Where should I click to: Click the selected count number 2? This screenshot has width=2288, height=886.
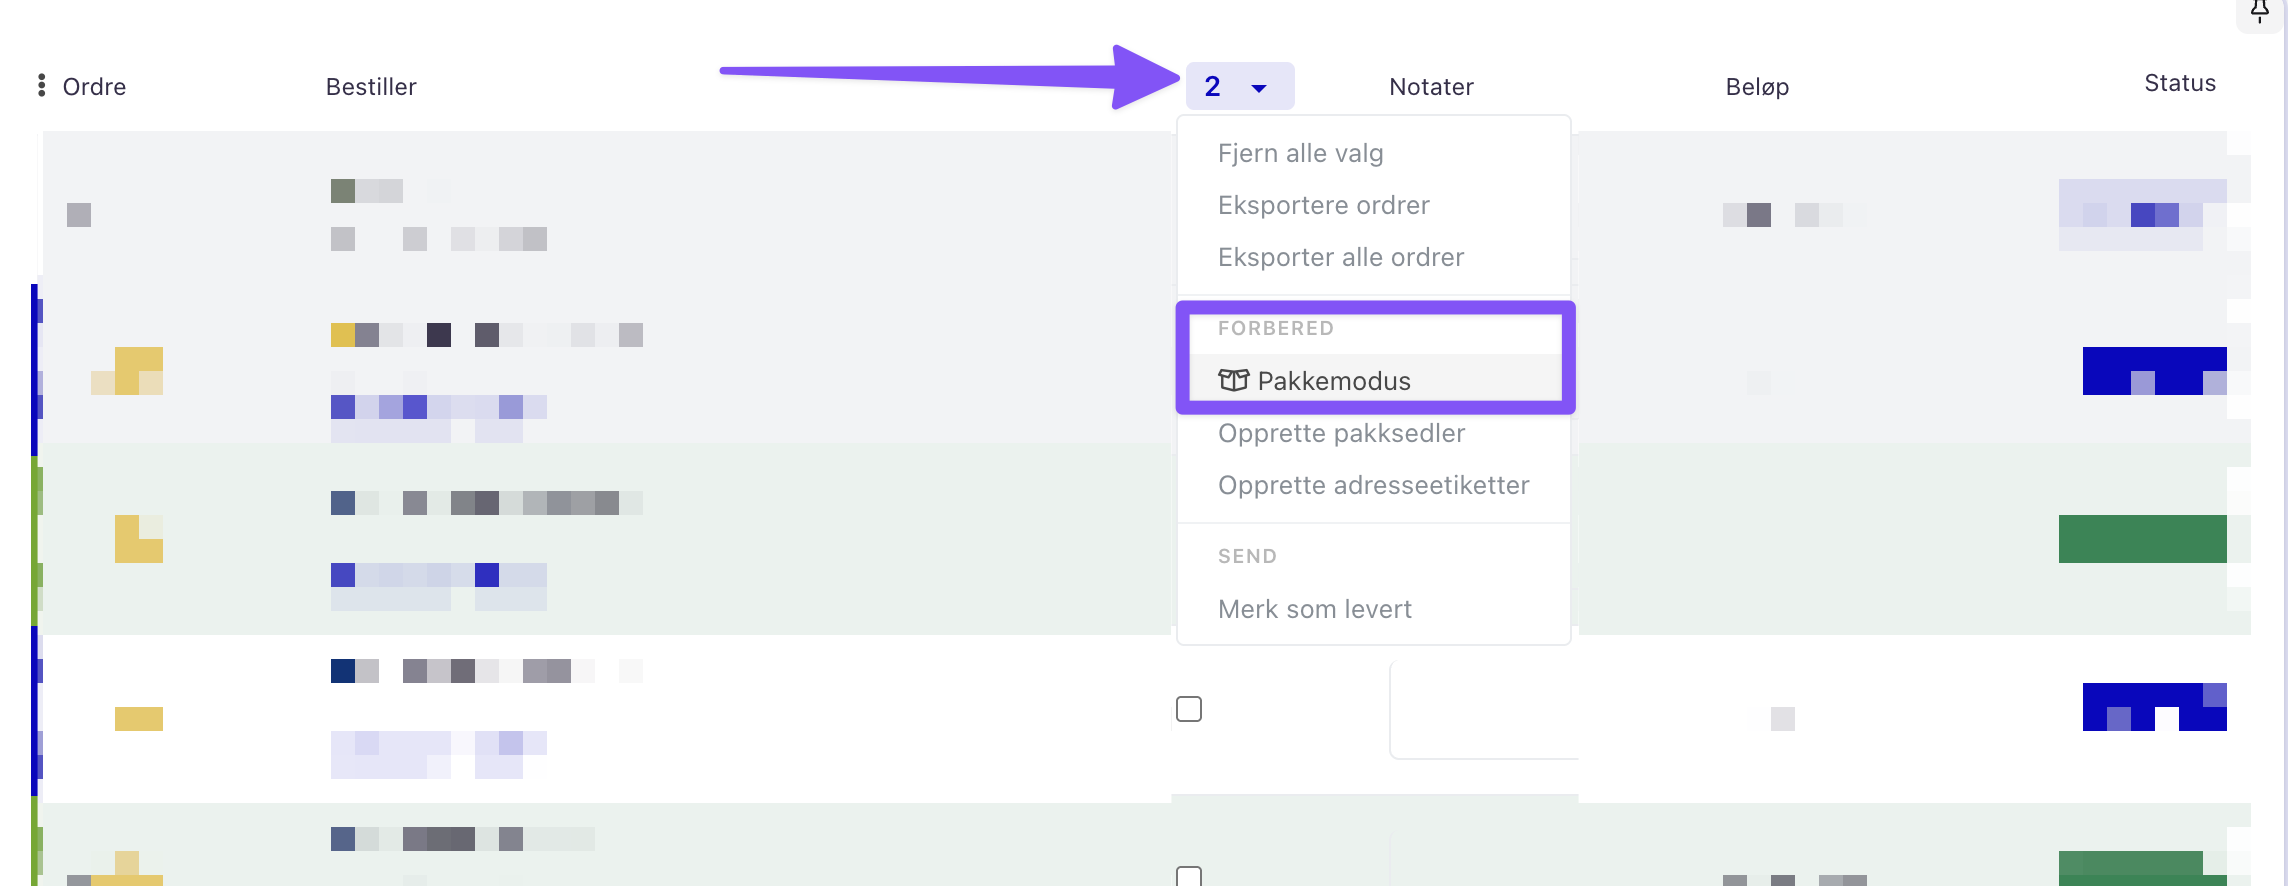click(x=1212, y=87)
